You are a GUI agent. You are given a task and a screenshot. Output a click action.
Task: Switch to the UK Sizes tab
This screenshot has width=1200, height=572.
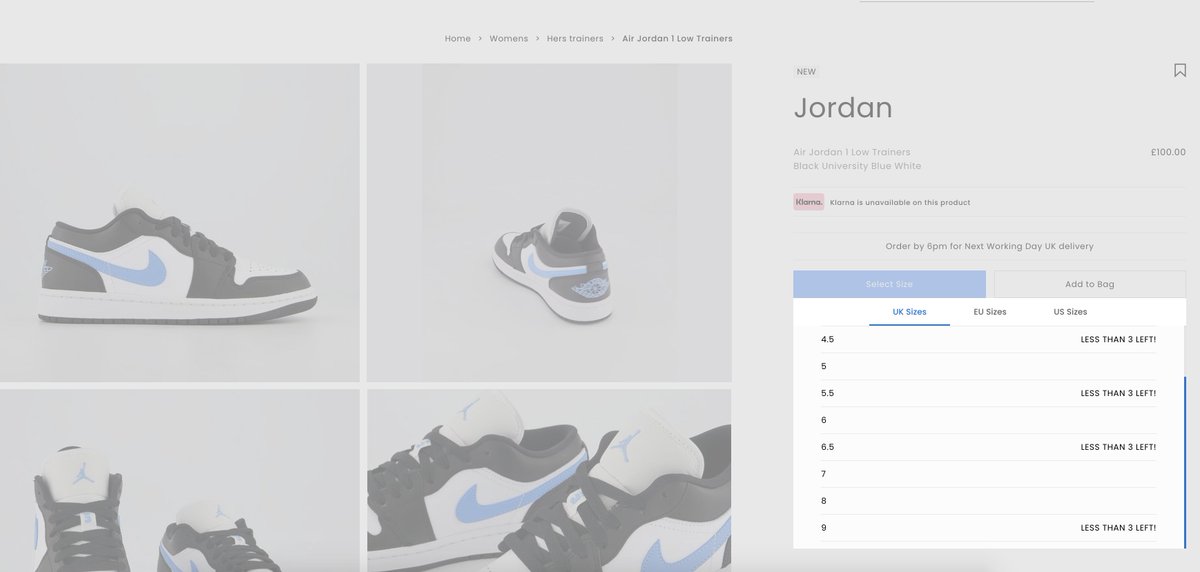click(x=909, y=312)
